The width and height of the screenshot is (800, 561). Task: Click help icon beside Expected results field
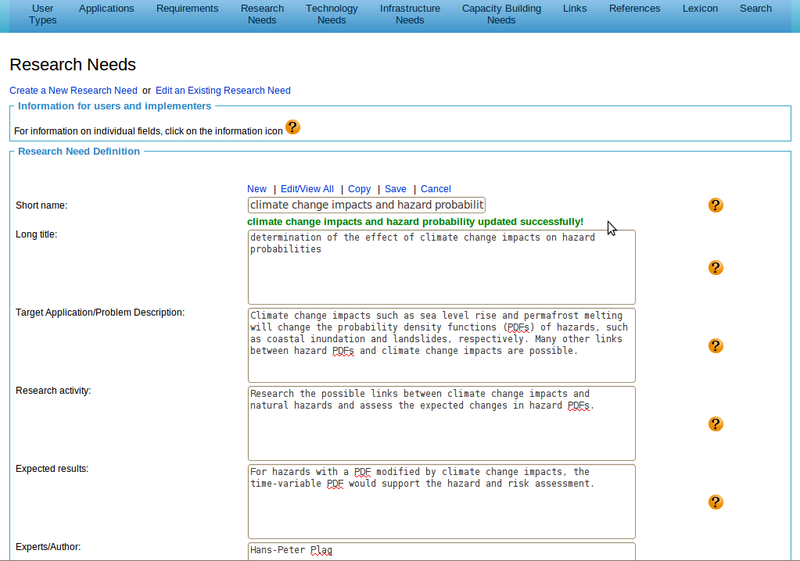[715, 502]
